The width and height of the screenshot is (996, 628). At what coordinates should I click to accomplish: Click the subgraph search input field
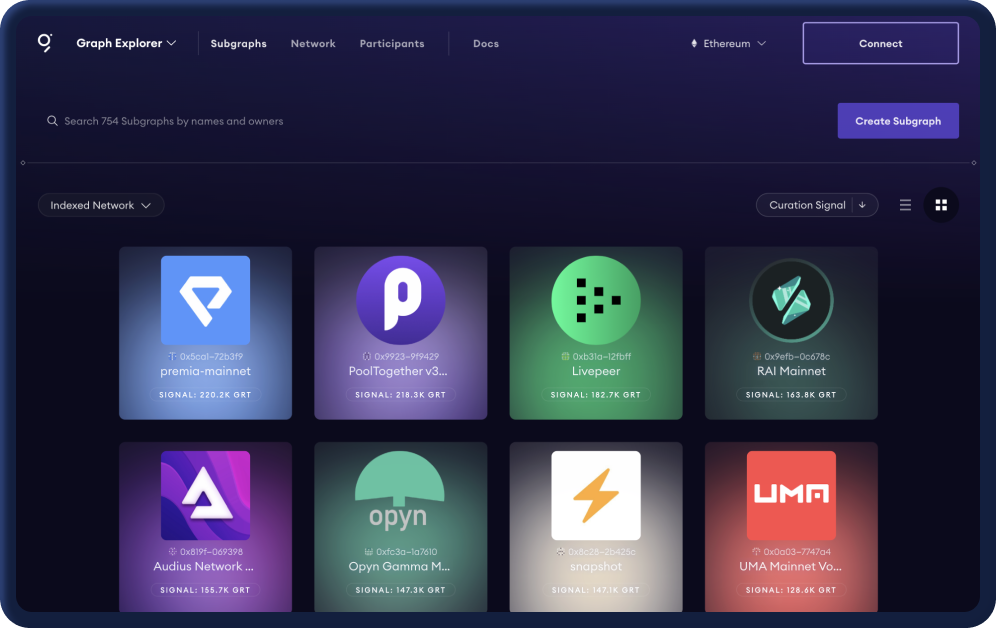click(300, 120)
